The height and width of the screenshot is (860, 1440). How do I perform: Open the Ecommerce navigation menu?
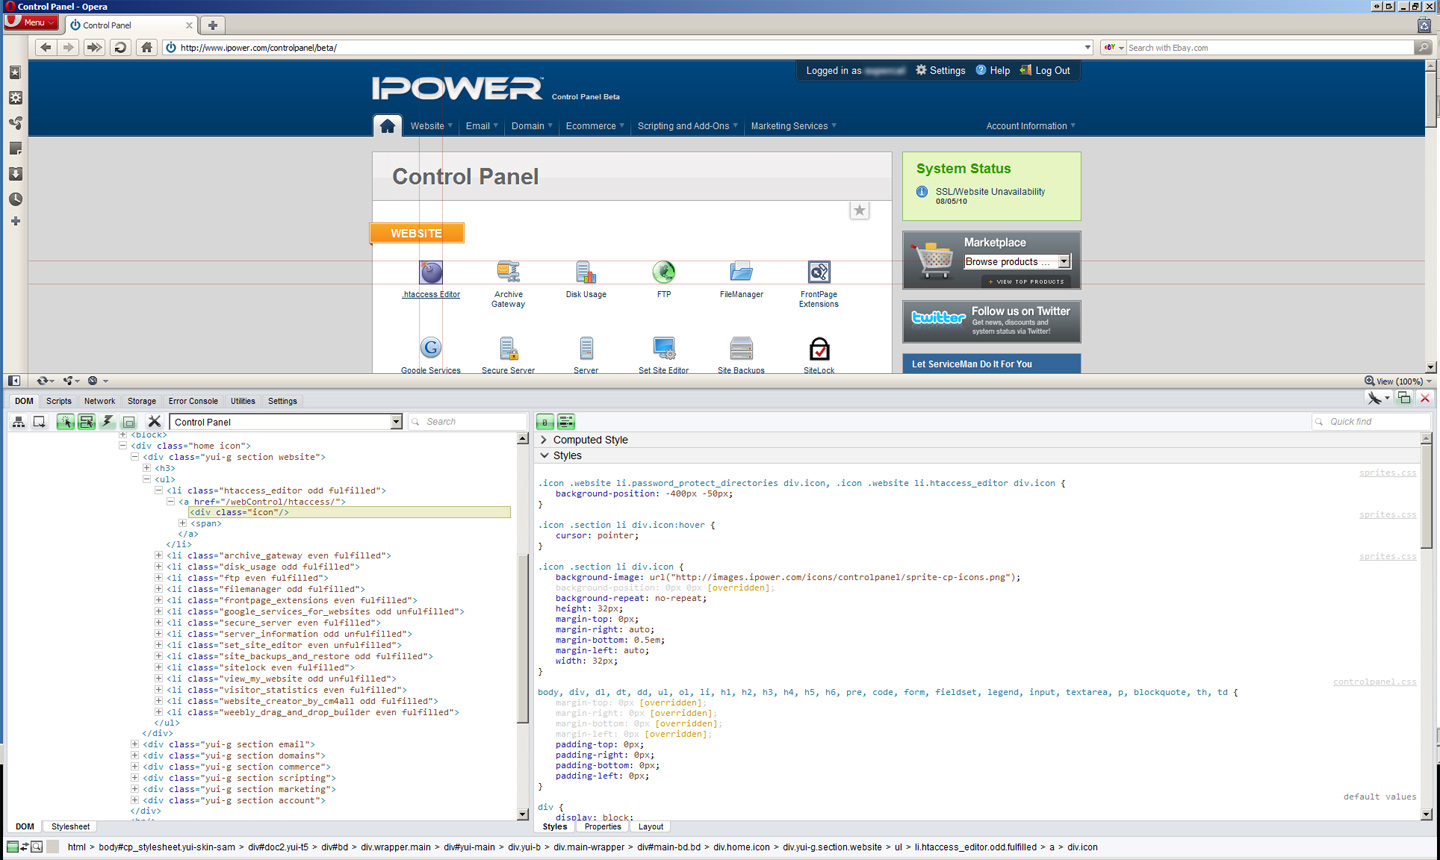pyautogui.click(x=594, y=126)
